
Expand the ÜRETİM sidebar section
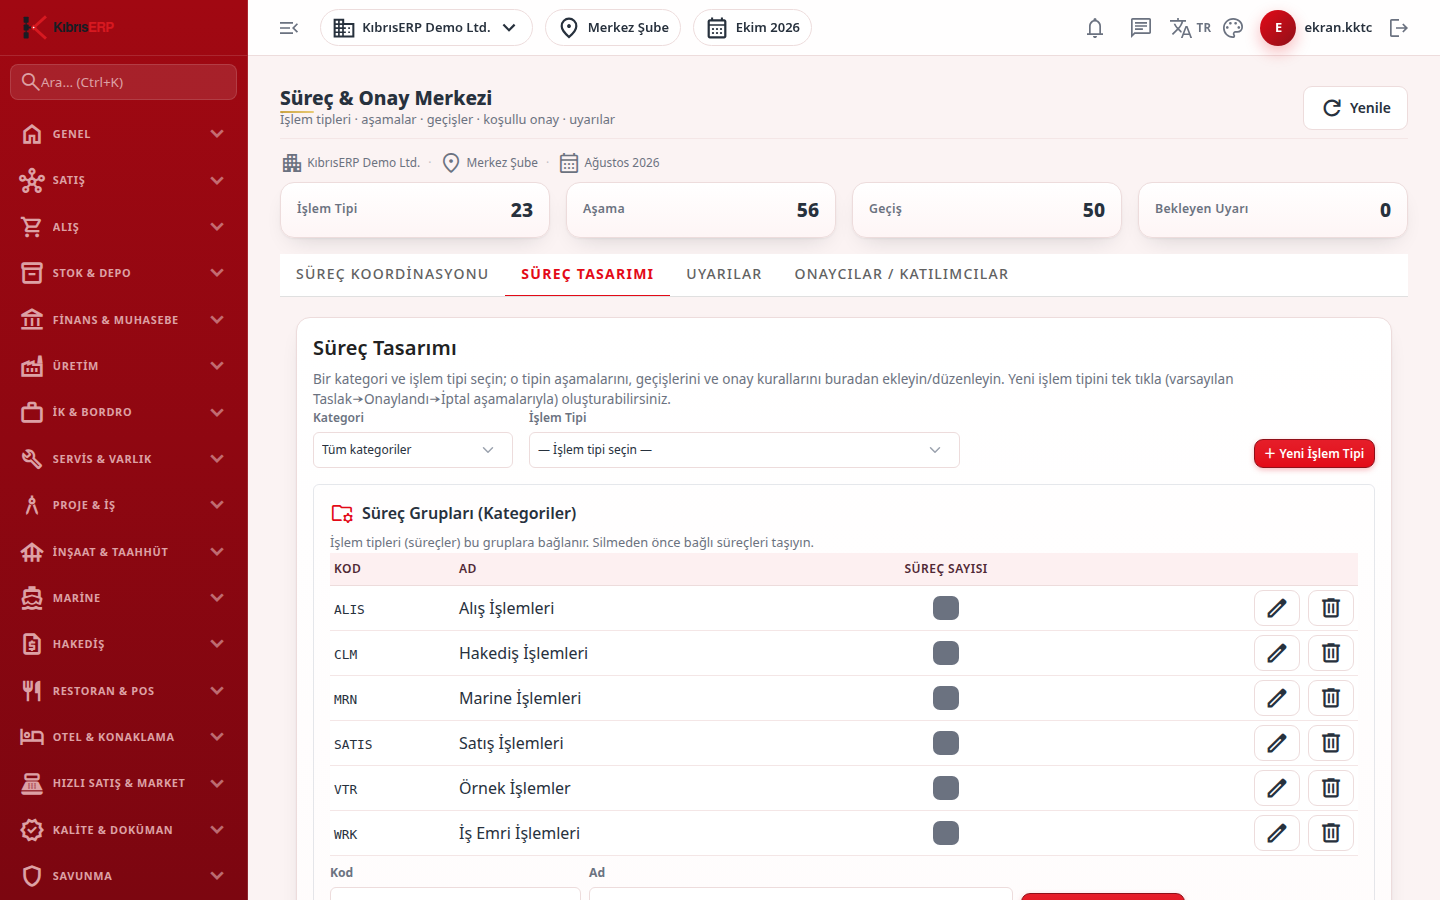pos(124,366)
